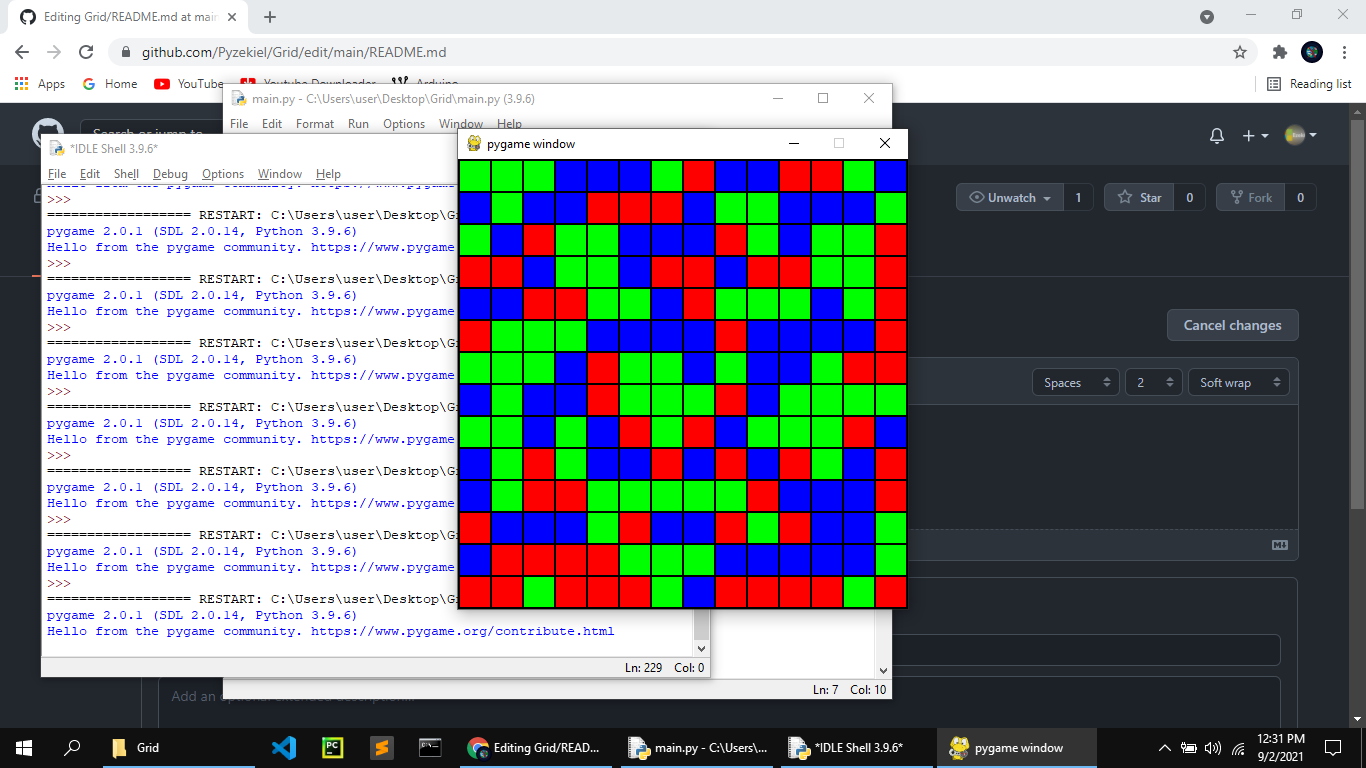Open the Wi-Fi network tray icon
The image size is (1366, 768).
tap(1238, 748)
